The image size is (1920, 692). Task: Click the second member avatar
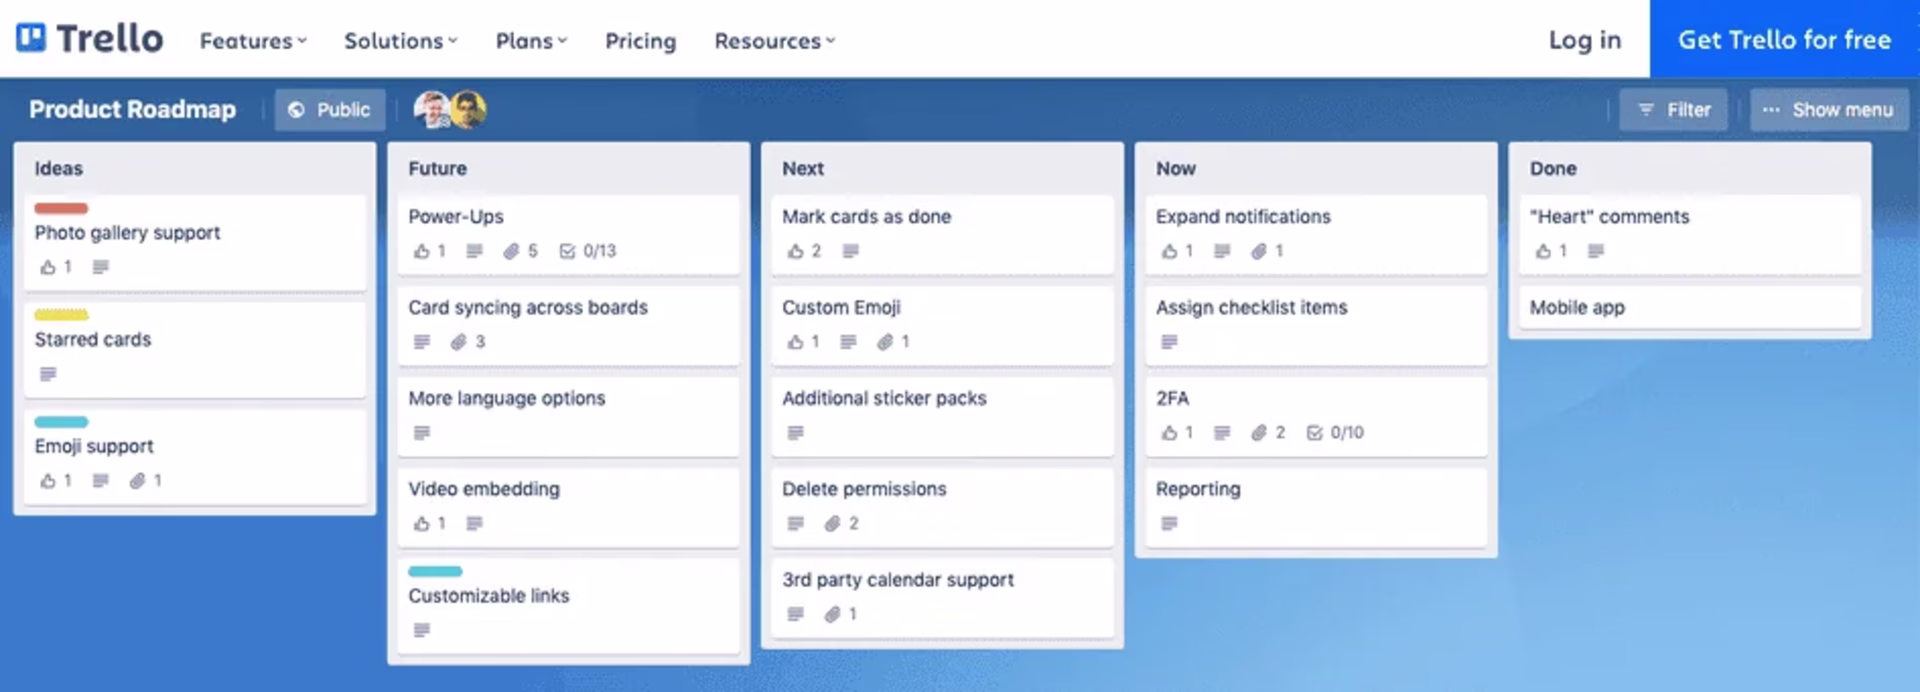468,110
